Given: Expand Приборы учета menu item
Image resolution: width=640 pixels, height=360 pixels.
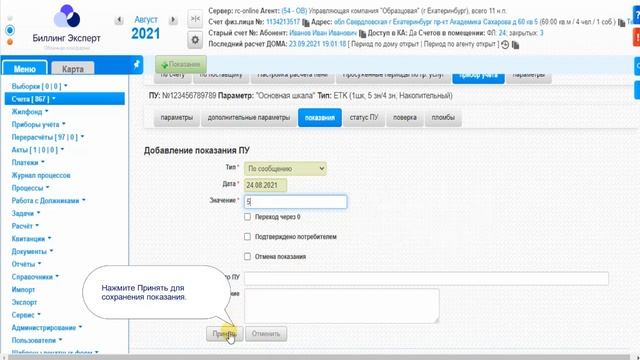Looking at the screenshot, I should click(x=38, y=124).
